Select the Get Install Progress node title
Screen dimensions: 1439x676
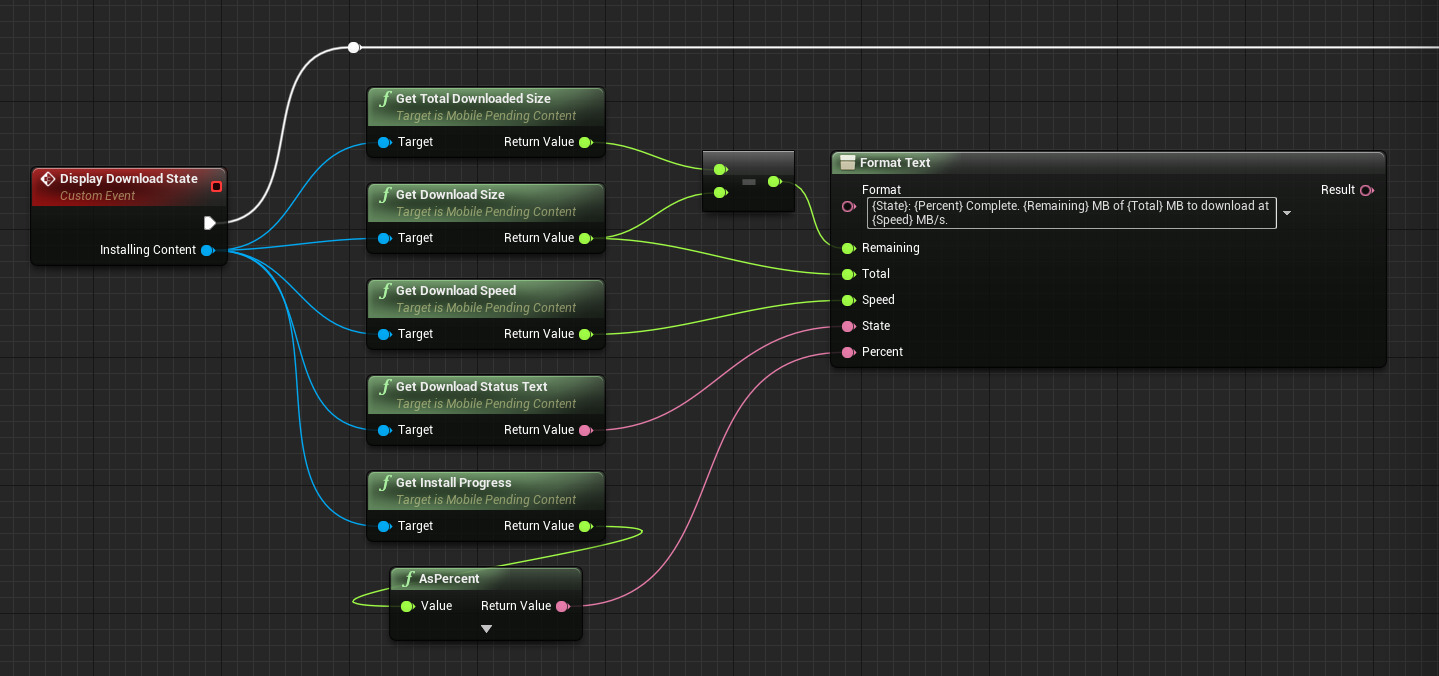(x=453, y=483)
